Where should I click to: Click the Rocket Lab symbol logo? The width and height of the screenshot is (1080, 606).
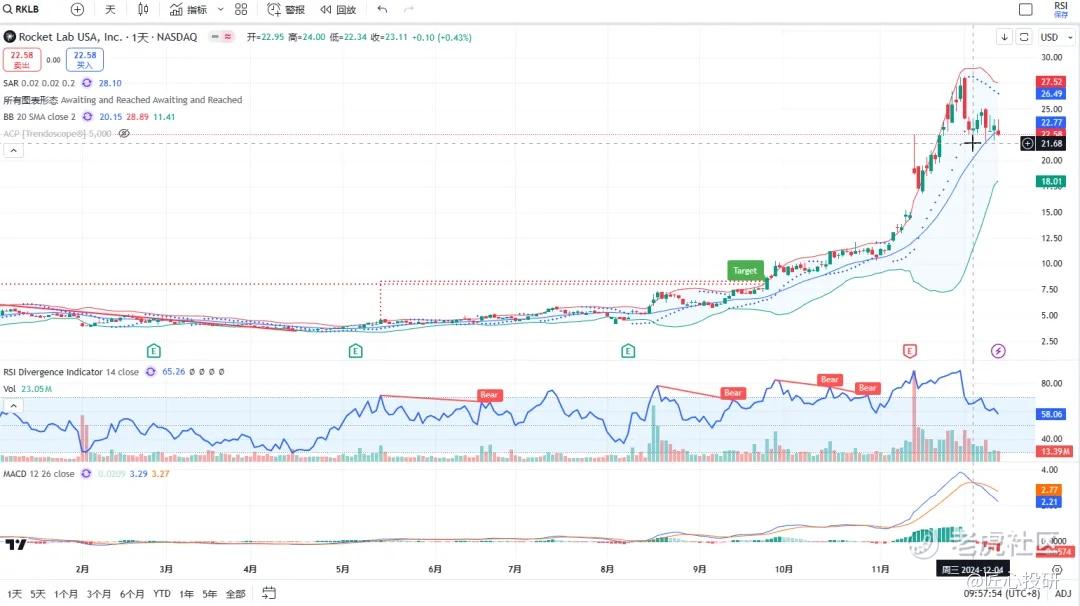(10, 36)
